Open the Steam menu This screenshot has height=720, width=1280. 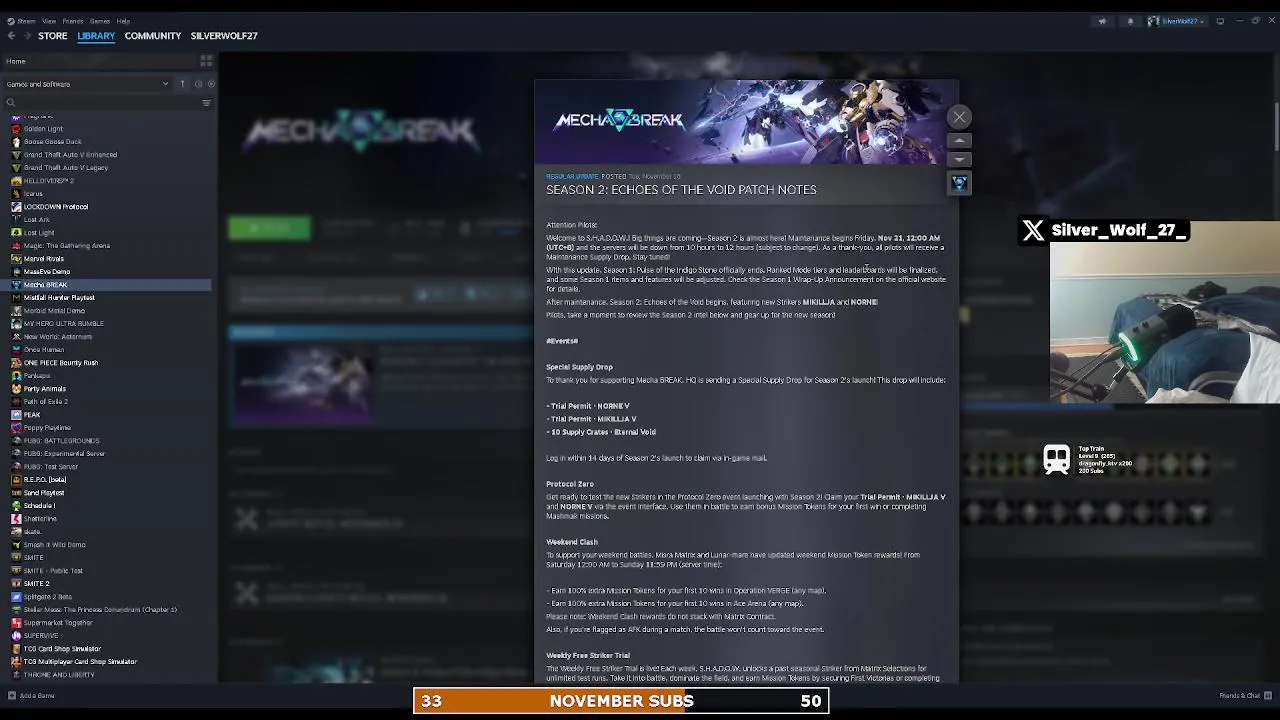click(24, 21)
